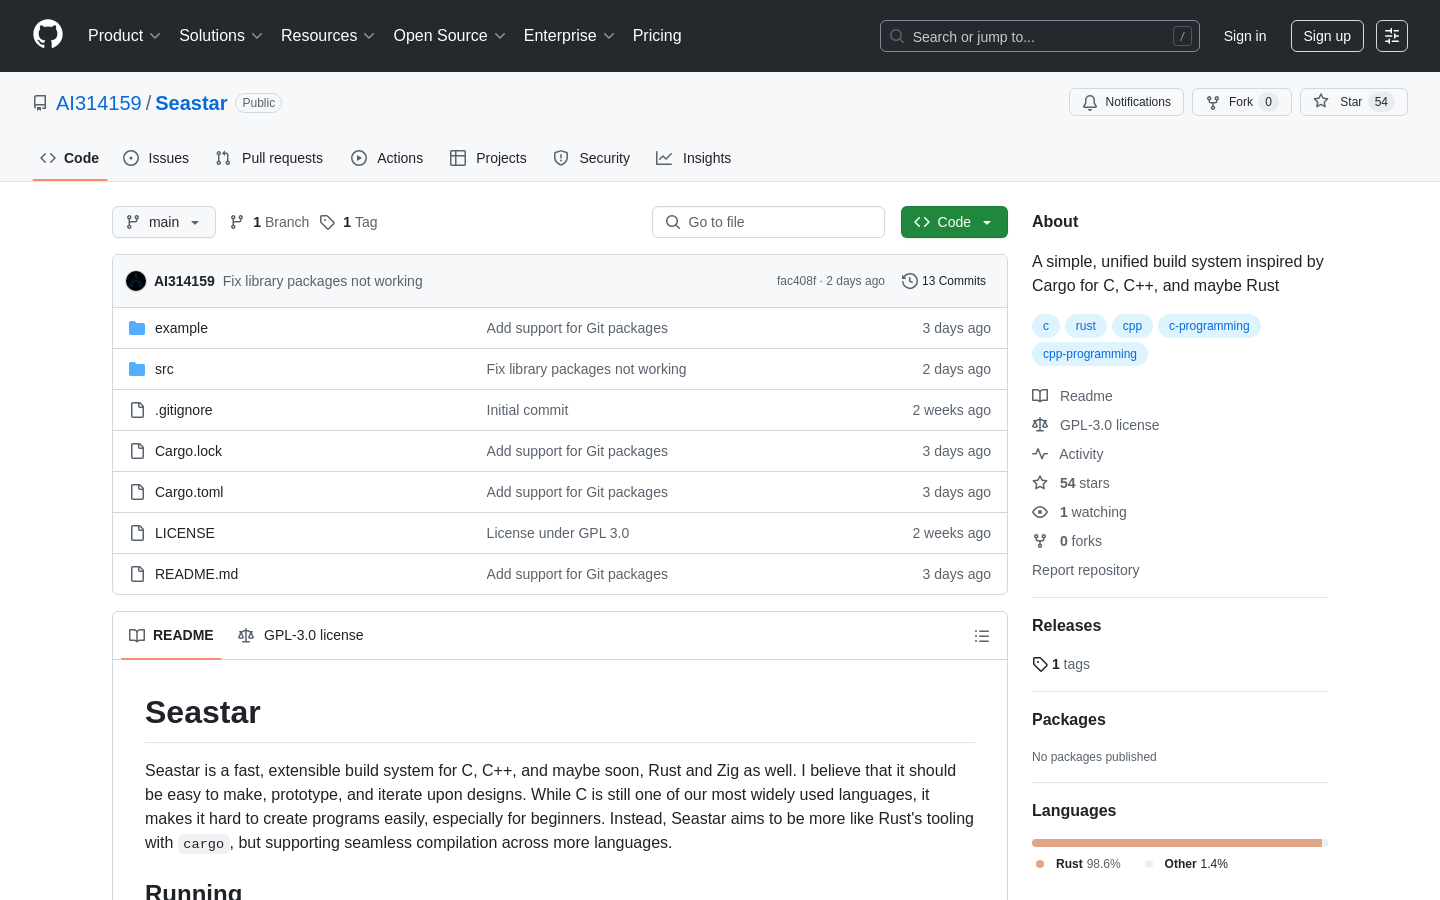
Task: Open the src folder
Action: coord(164,369)
